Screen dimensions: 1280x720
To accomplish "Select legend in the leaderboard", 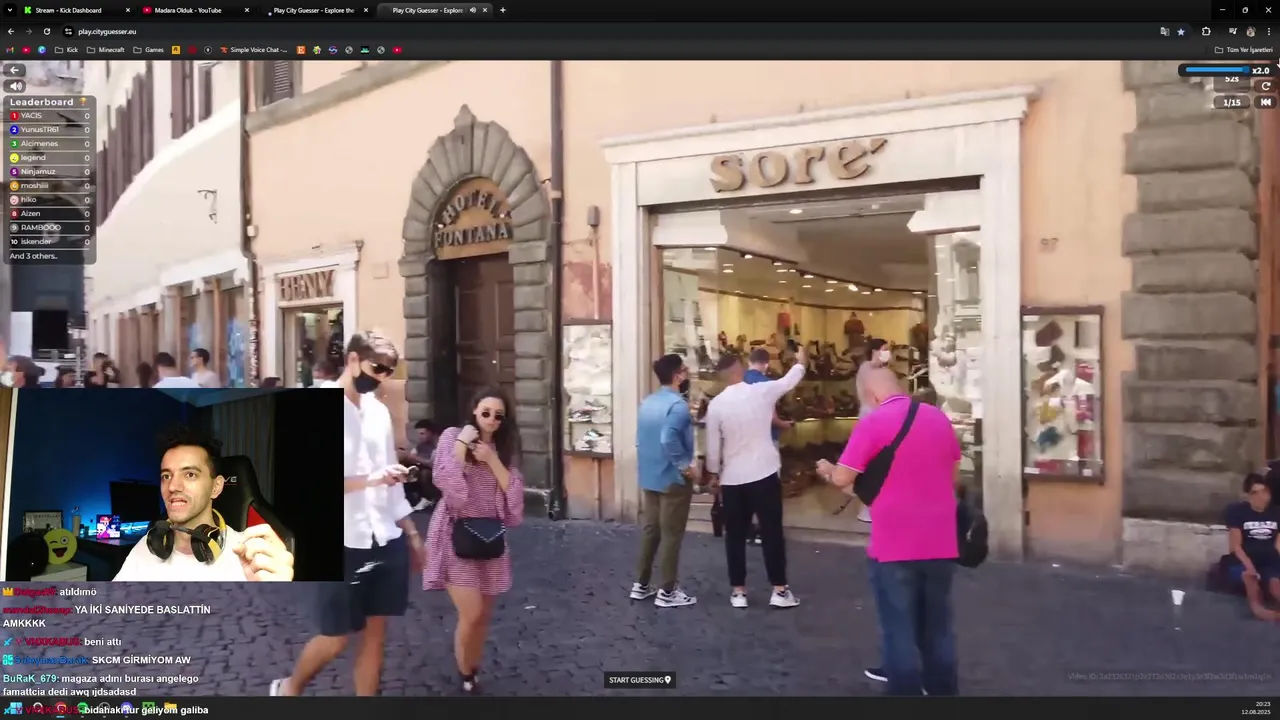I will [50, 158].
